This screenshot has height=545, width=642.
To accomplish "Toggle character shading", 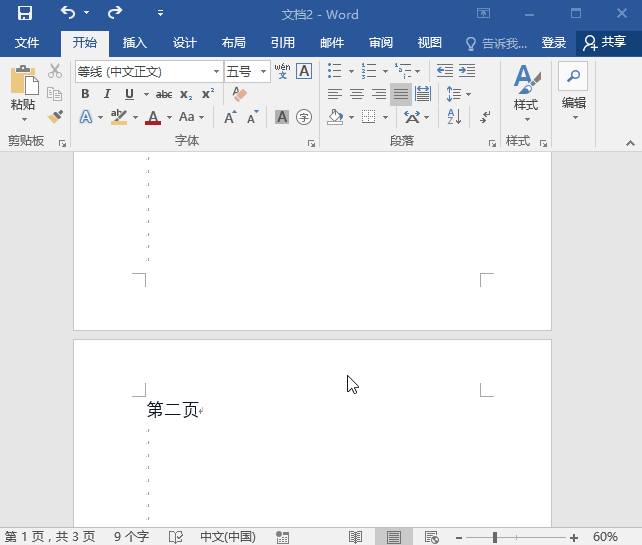I will click(282, 118).
